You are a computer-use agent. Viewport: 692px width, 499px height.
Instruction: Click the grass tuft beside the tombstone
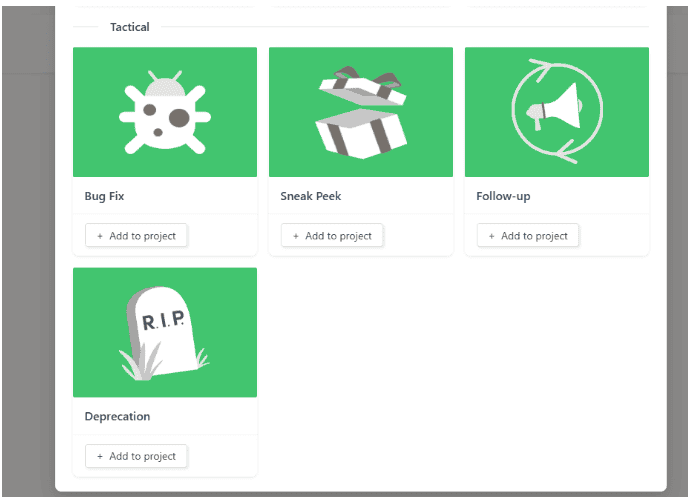click(138, 362)
